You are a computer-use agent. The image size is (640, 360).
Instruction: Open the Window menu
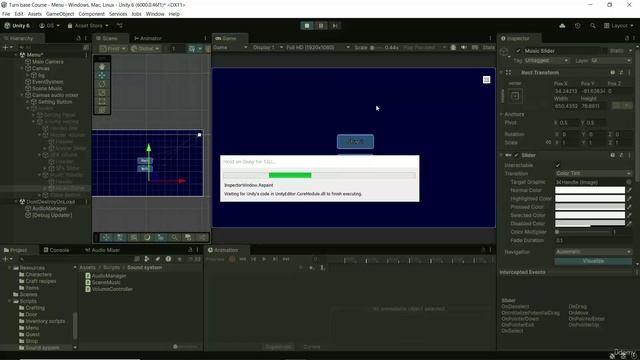(x=155, y=14)
